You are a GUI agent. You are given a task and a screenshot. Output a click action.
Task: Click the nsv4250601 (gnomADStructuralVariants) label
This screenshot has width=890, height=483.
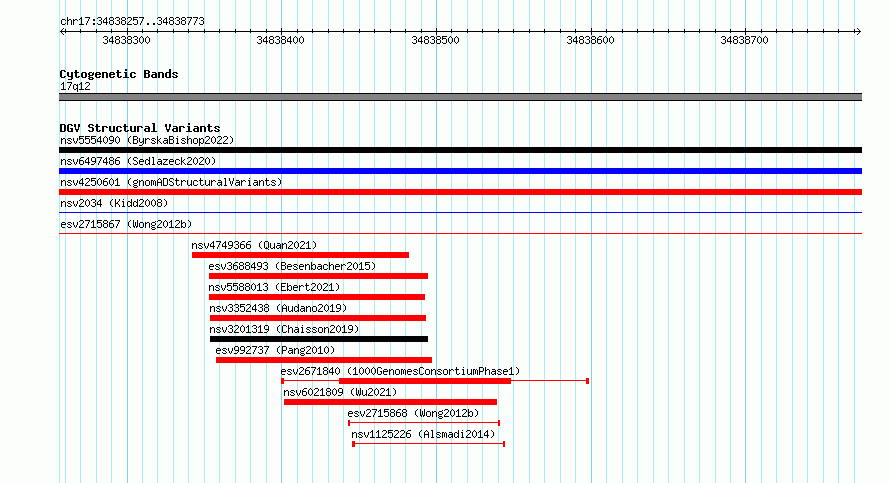[171, 182]
